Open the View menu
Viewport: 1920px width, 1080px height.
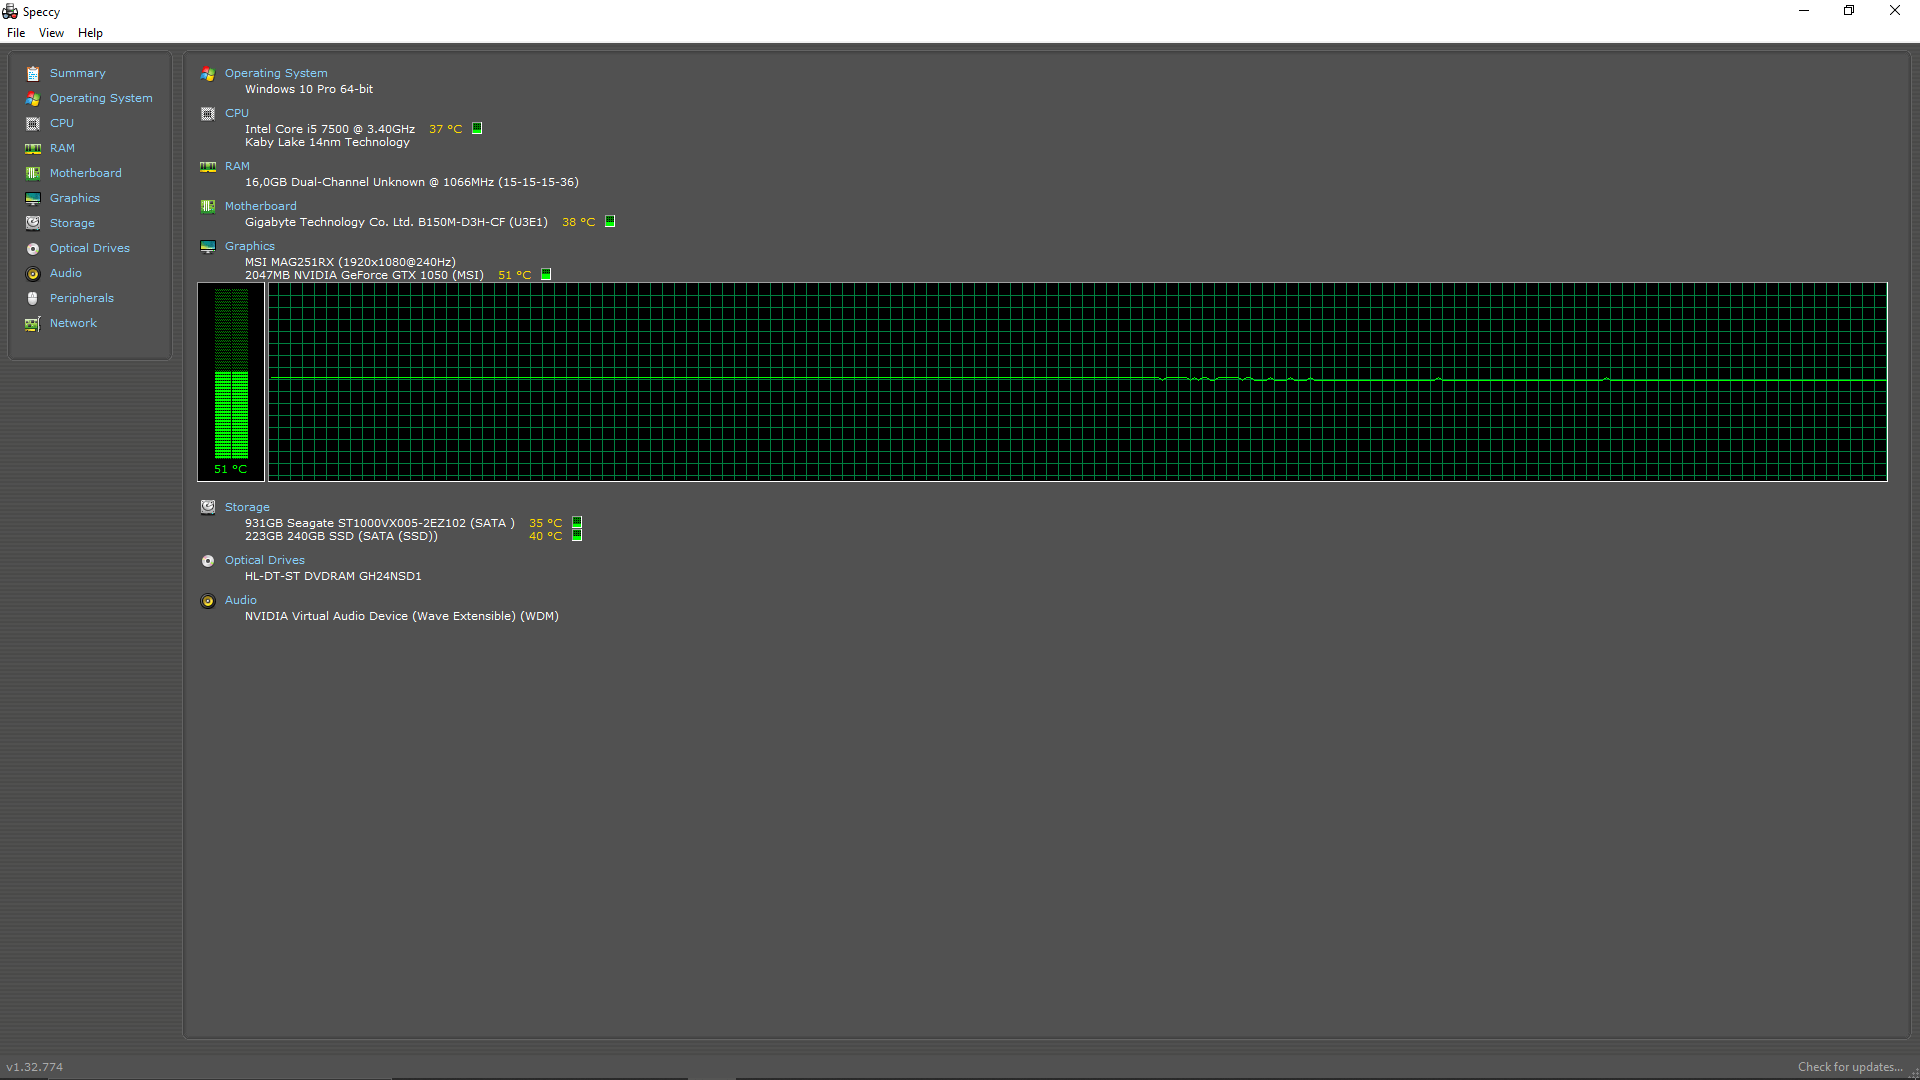[x=51, y=33]
